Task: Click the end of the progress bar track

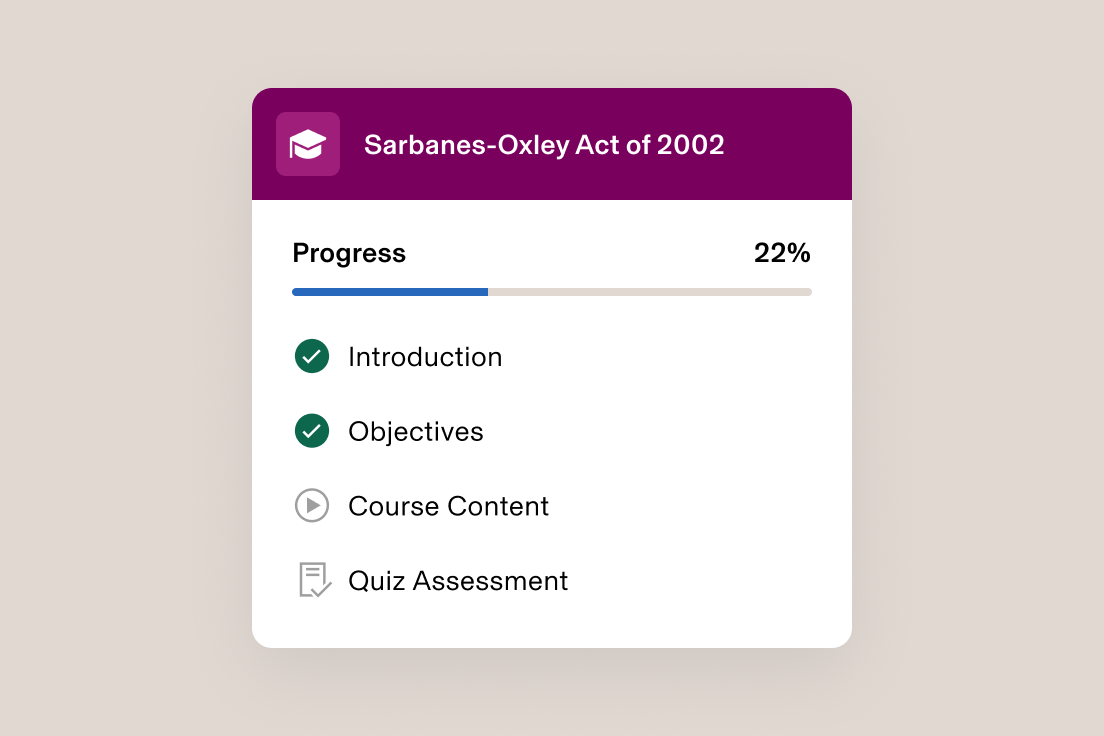Action: tap(808, 292)
